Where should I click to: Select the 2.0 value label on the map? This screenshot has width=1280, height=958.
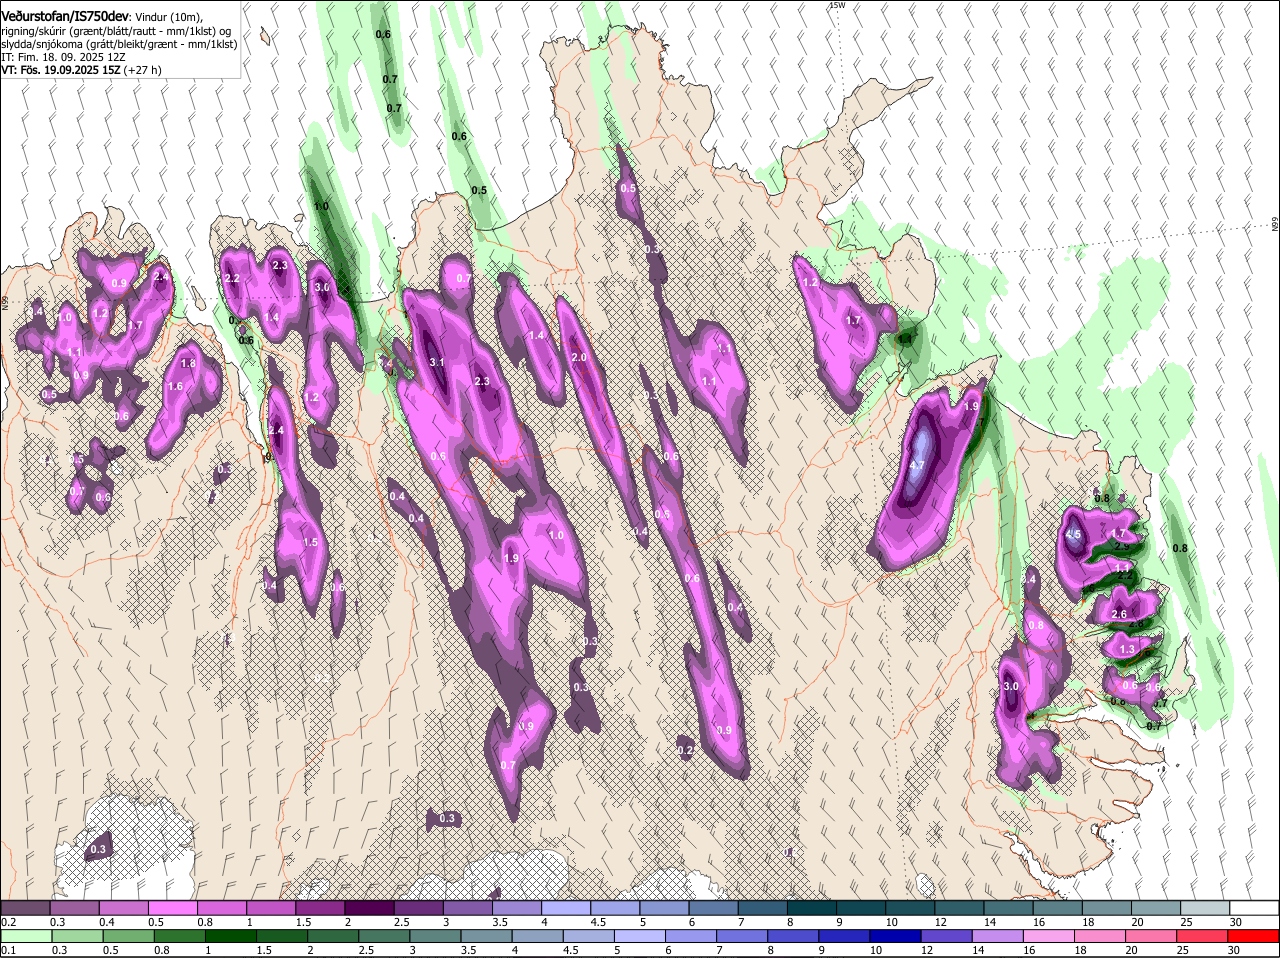579,357
